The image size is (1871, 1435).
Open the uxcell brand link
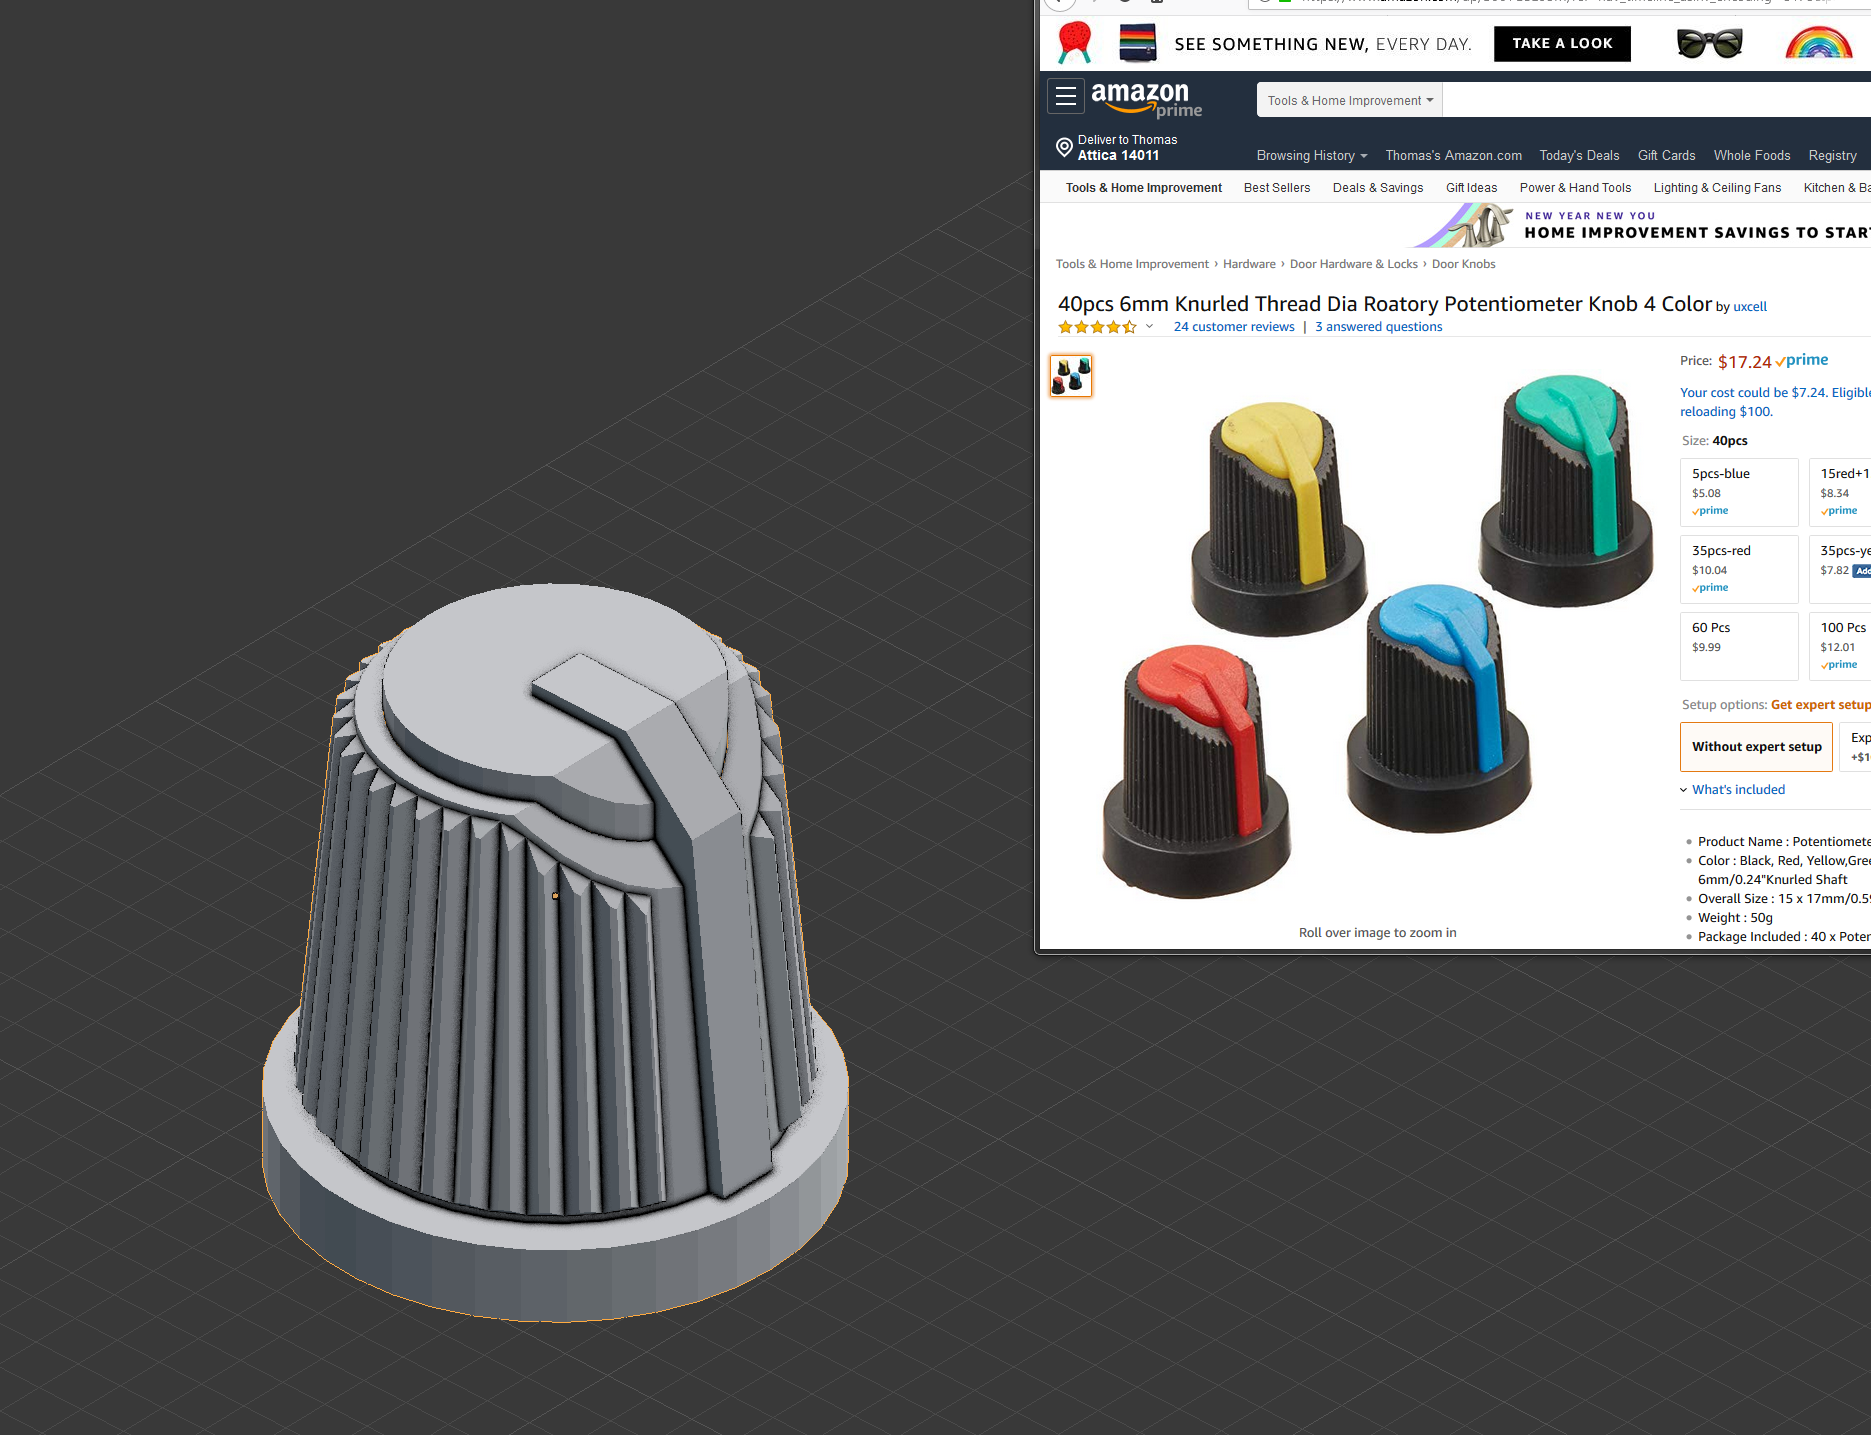coord(1749,307)
